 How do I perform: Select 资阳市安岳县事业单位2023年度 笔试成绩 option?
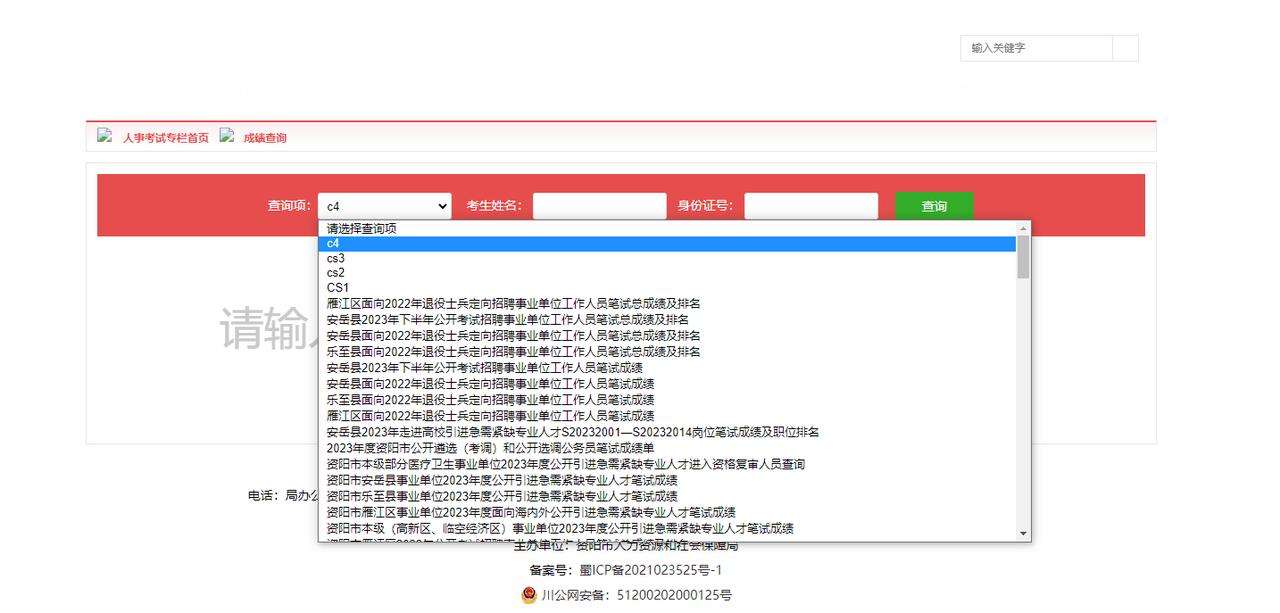[667, 480]
